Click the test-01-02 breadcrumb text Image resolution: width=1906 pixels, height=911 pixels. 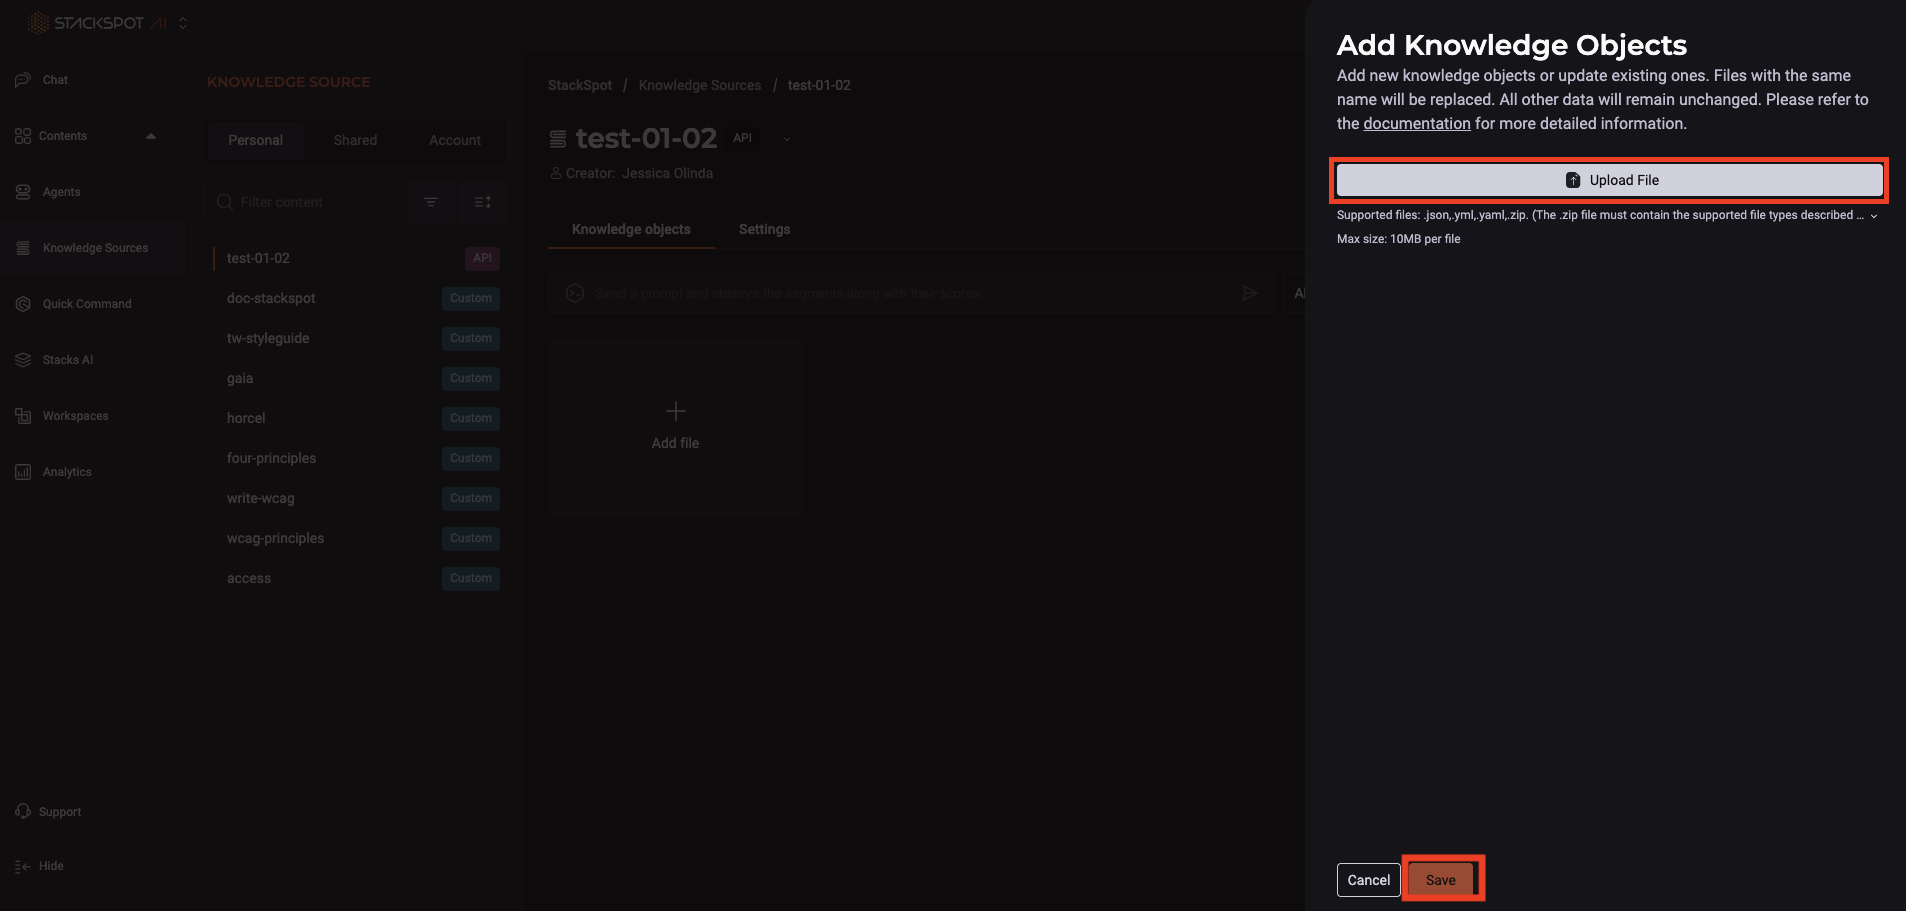(x=819, y=85)
